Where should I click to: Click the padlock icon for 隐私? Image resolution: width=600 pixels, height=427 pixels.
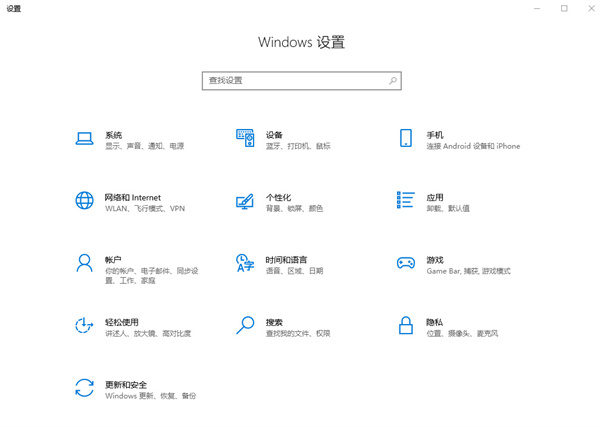pos(406,325)
